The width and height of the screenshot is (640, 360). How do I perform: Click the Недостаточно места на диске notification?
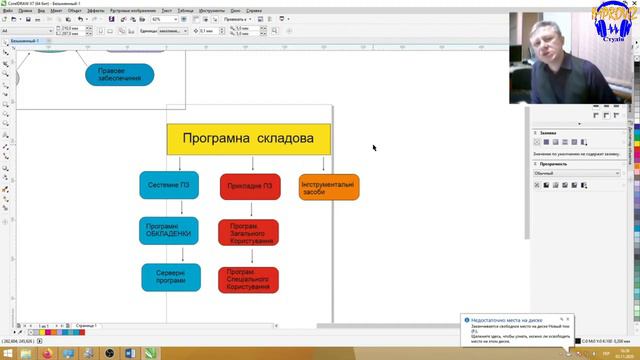point(517,330)
